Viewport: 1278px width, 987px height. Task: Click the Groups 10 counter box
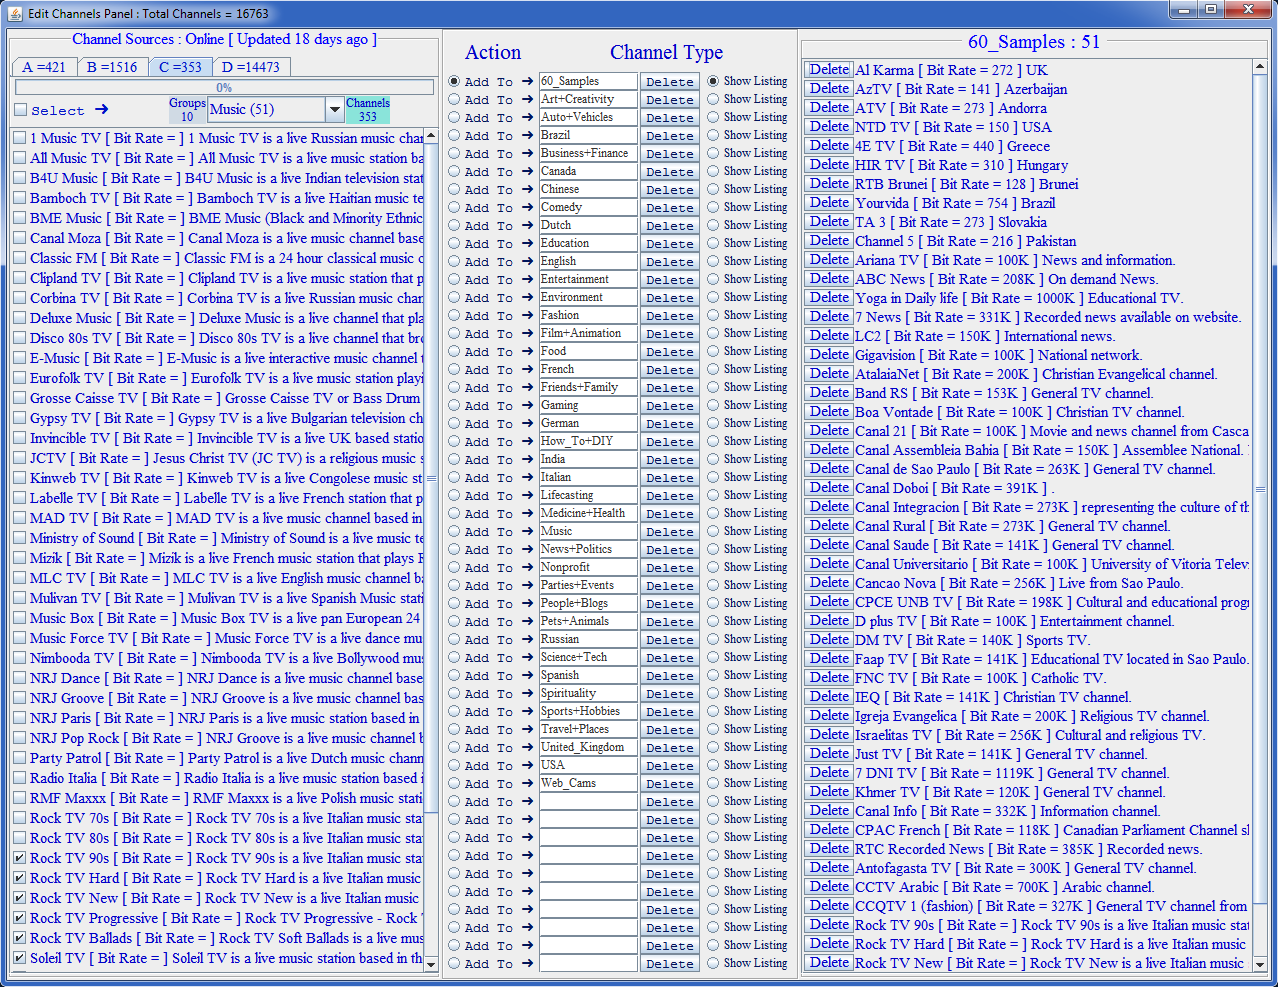(187, 110)
